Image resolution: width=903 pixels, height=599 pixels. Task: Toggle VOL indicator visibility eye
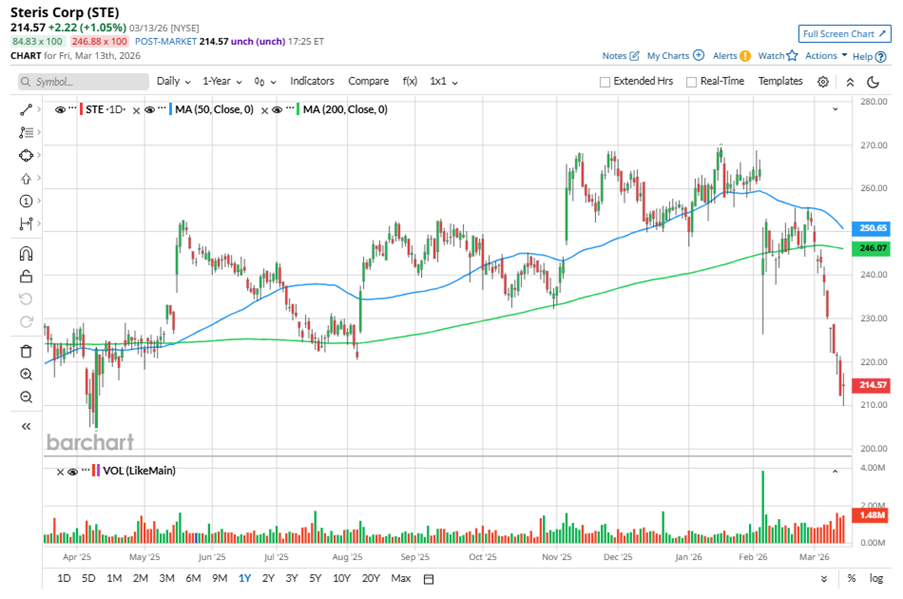tap(73, 472)
